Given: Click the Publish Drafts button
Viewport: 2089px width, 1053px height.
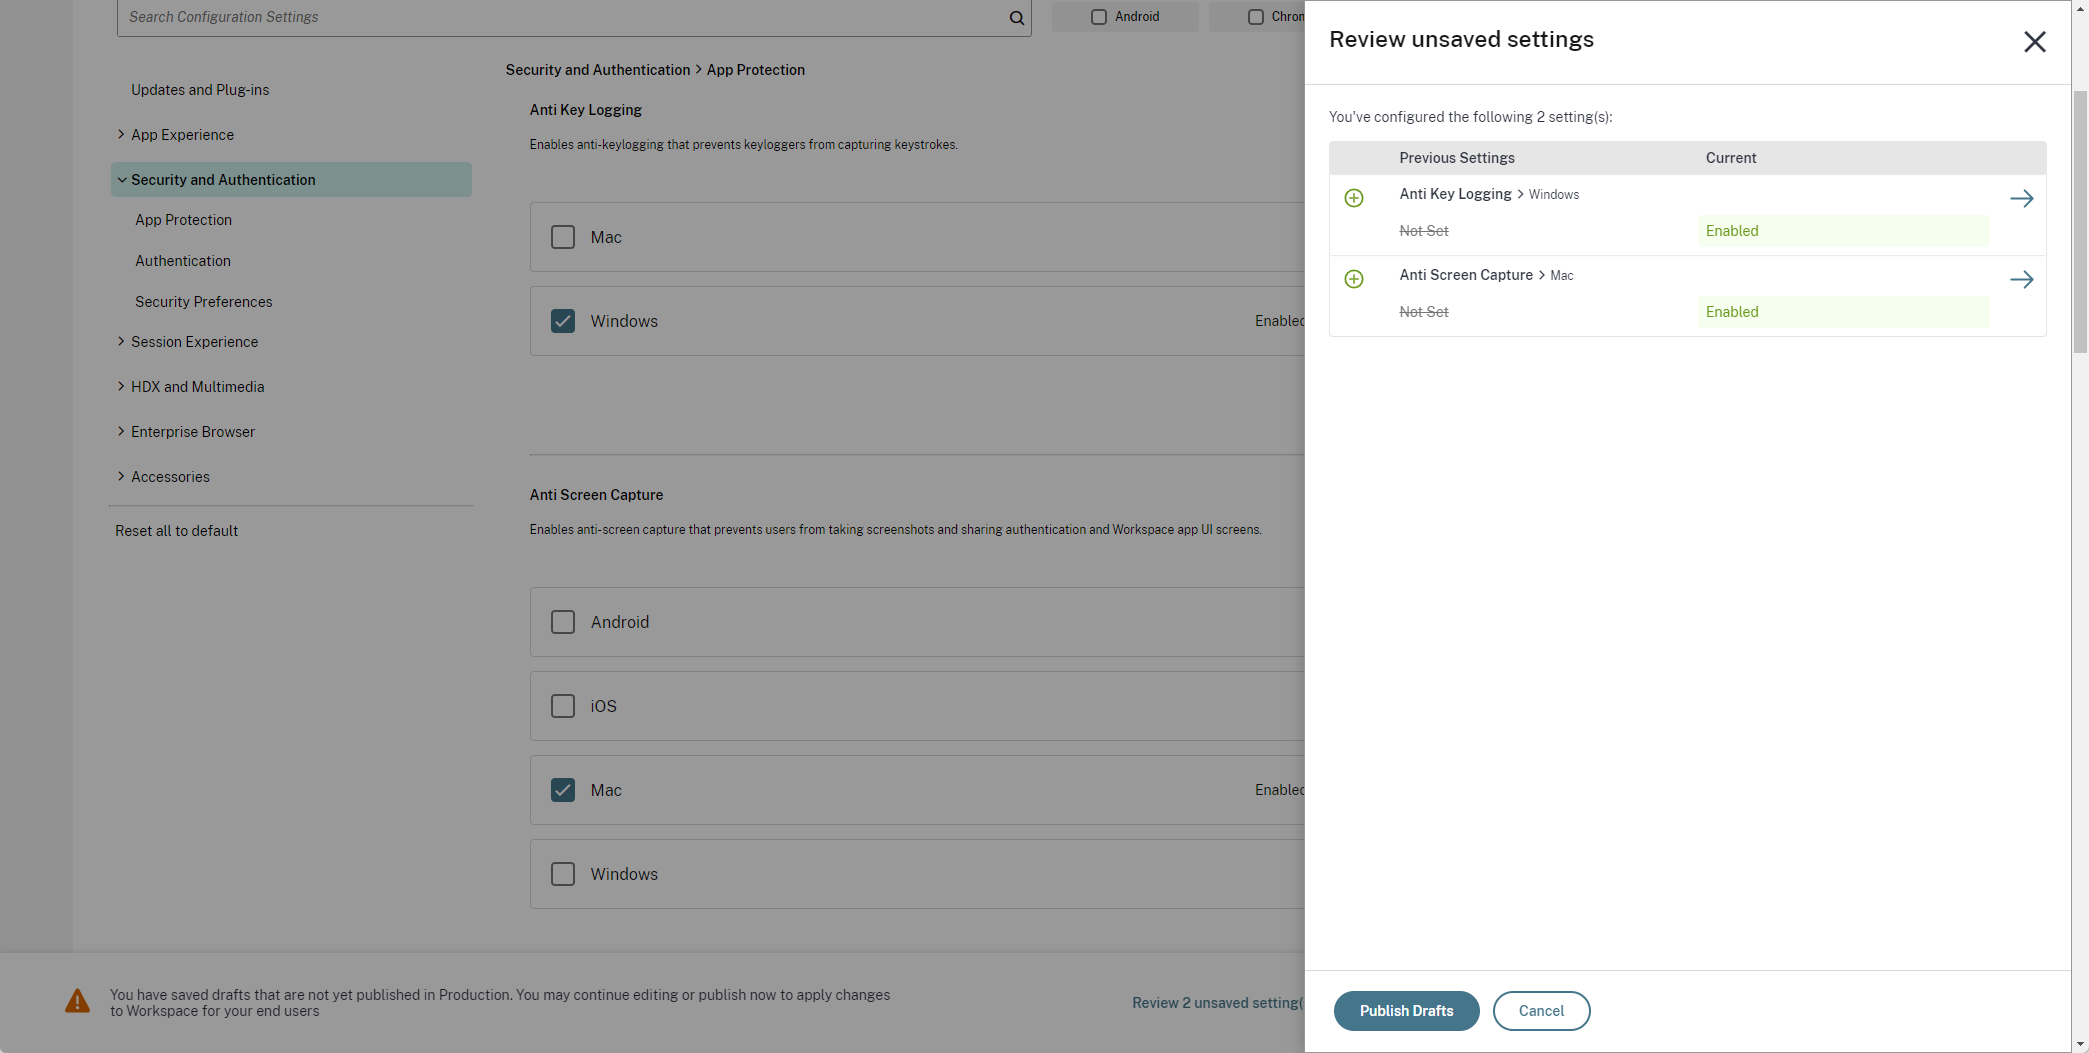Looking at the screenshot, I should pyautogui.click(x=1406, y=1011).
